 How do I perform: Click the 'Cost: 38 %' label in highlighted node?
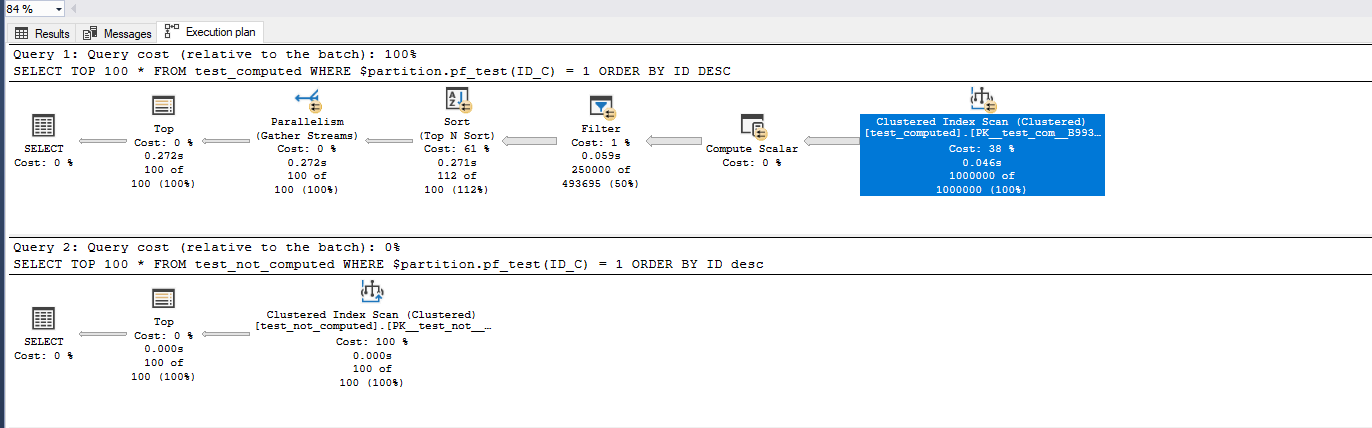coord(982,148)
